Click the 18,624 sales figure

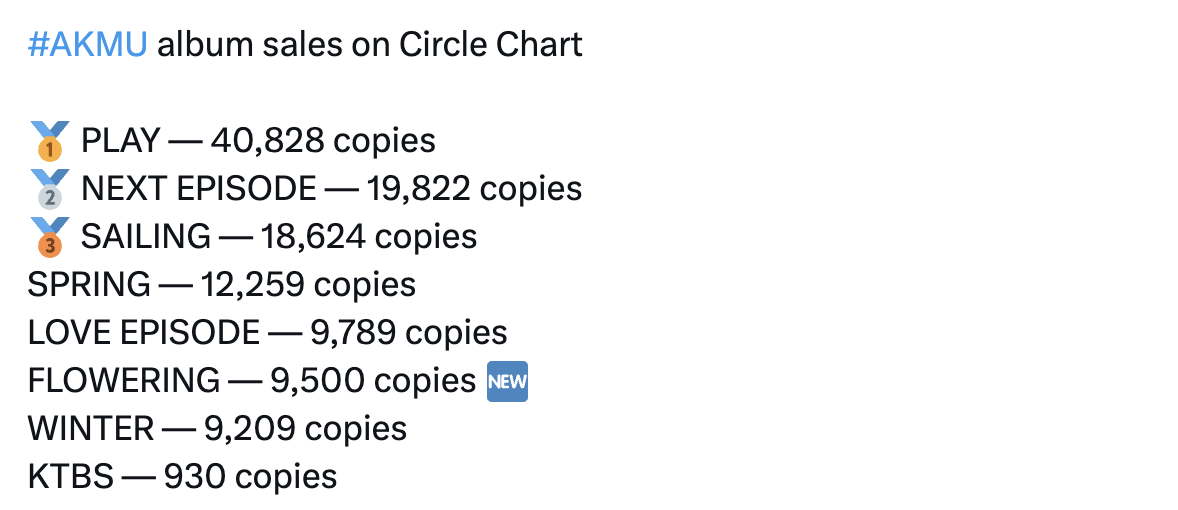308,237
